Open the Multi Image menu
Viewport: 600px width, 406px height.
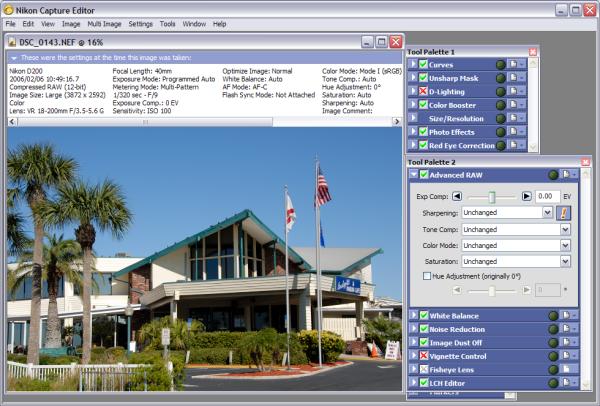[105, 23]
